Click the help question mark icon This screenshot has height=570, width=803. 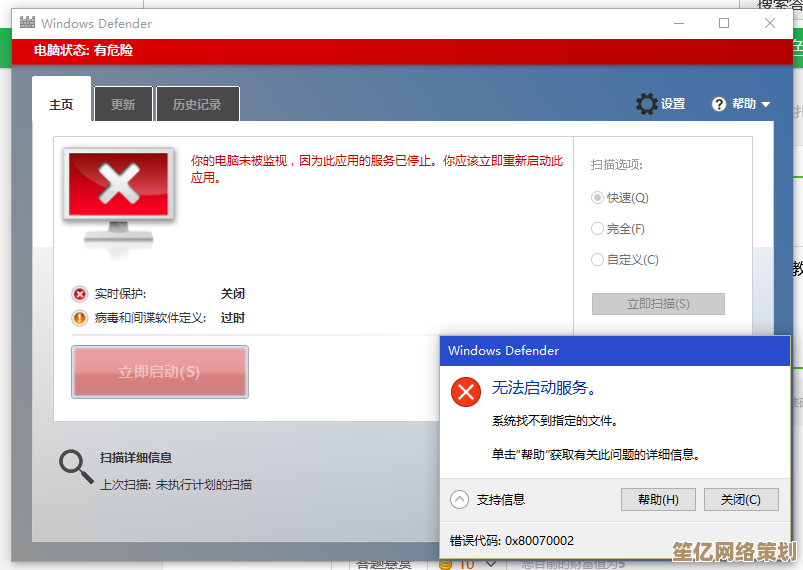pyautogui.click(x=719, y=104)
